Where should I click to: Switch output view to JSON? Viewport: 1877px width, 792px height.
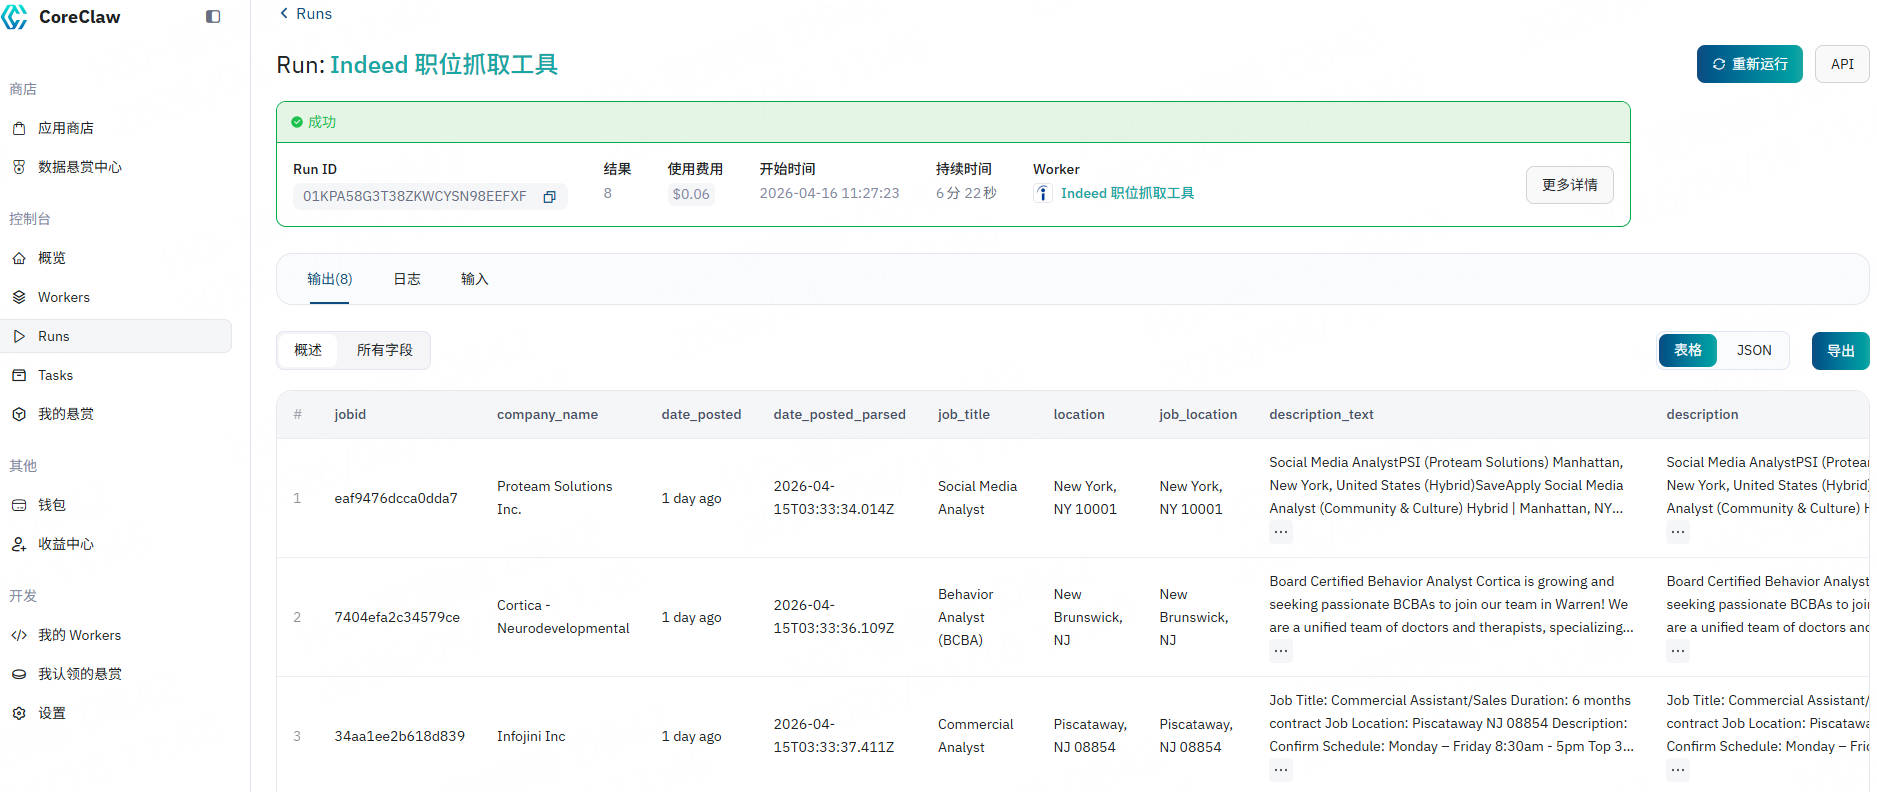pyautogui.click(x=1753, y=350)
